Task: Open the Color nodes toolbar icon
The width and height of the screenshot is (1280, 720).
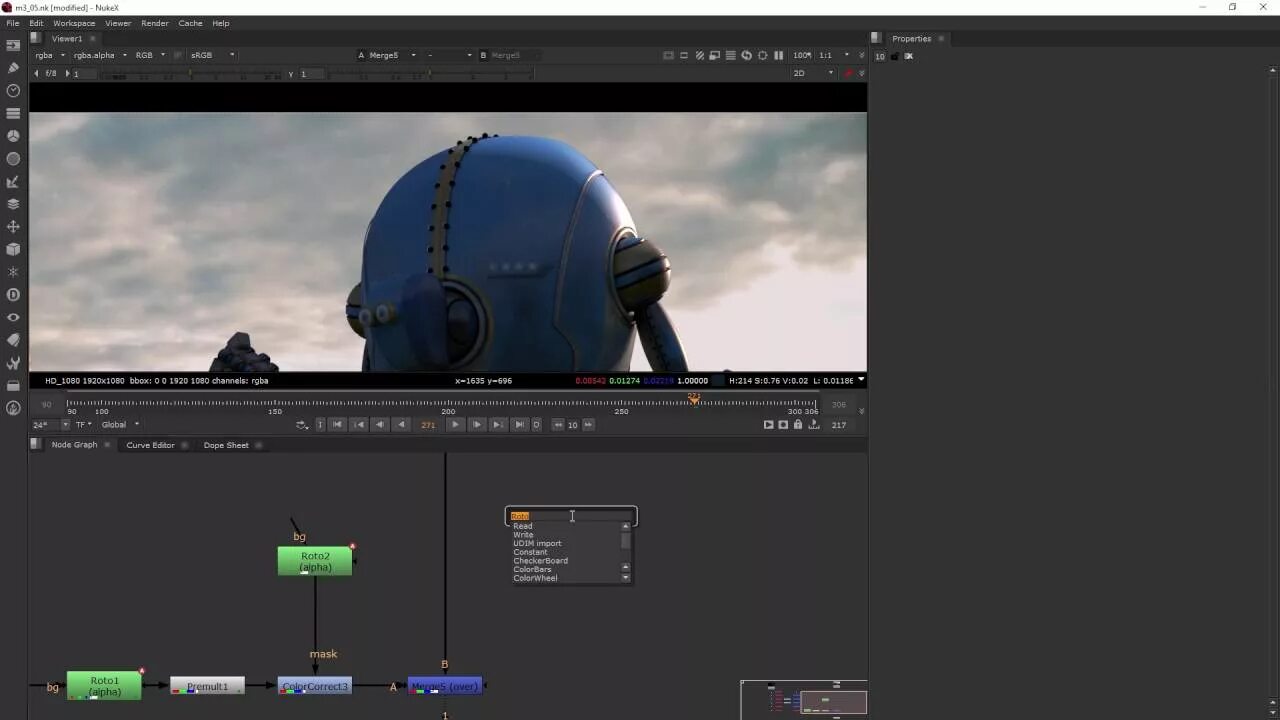Action: [x=13, y=136]
